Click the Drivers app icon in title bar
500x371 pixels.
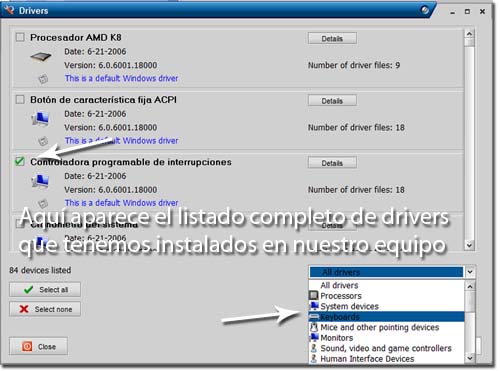coord(9,10)
